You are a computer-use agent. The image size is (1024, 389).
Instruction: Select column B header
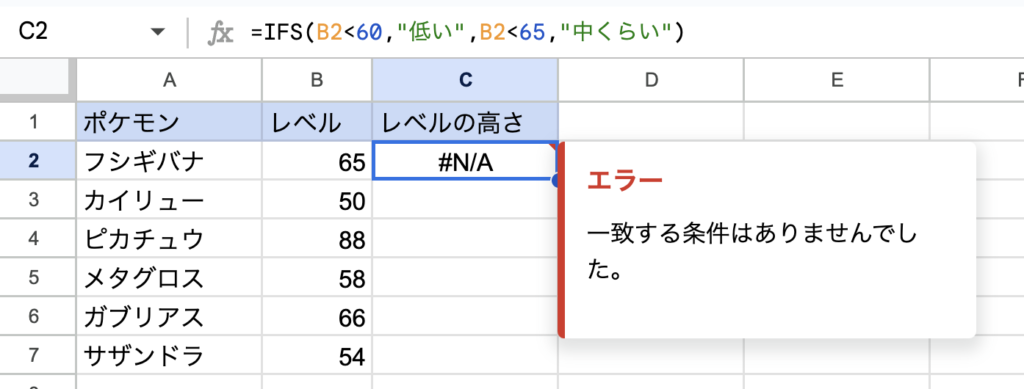pyautogui.click(x=317, y=80)
